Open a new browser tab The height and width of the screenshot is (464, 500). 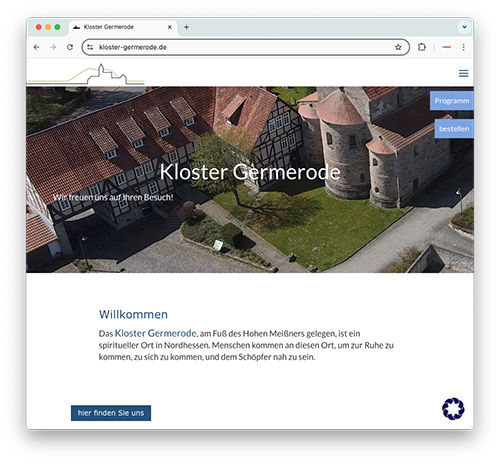tap(186, 27)
